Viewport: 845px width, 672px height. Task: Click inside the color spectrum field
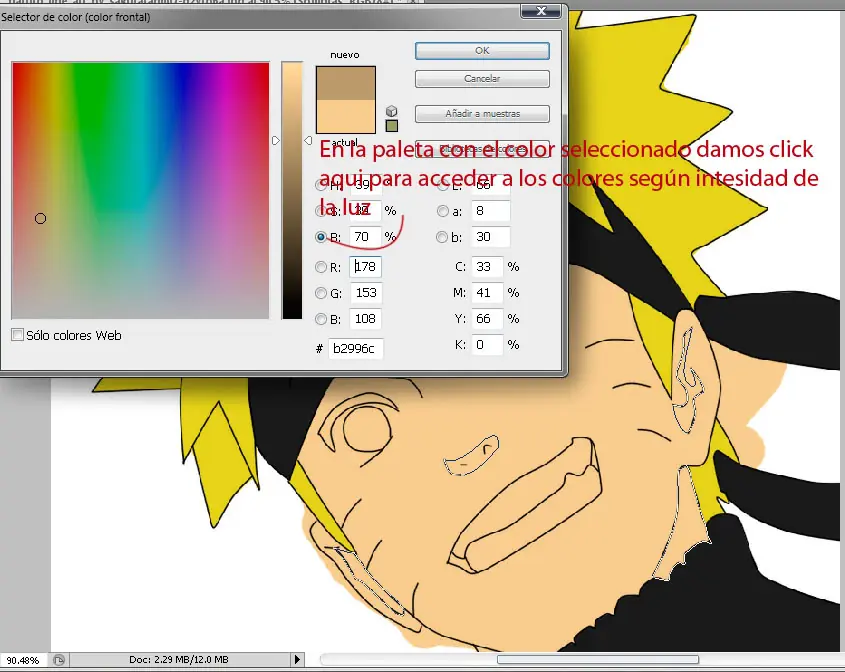(x=140, y=190)
